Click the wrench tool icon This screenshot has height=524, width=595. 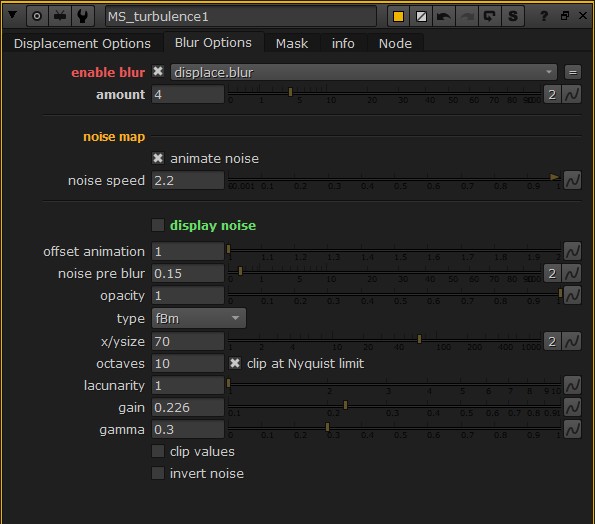click(x=82, y=16)
